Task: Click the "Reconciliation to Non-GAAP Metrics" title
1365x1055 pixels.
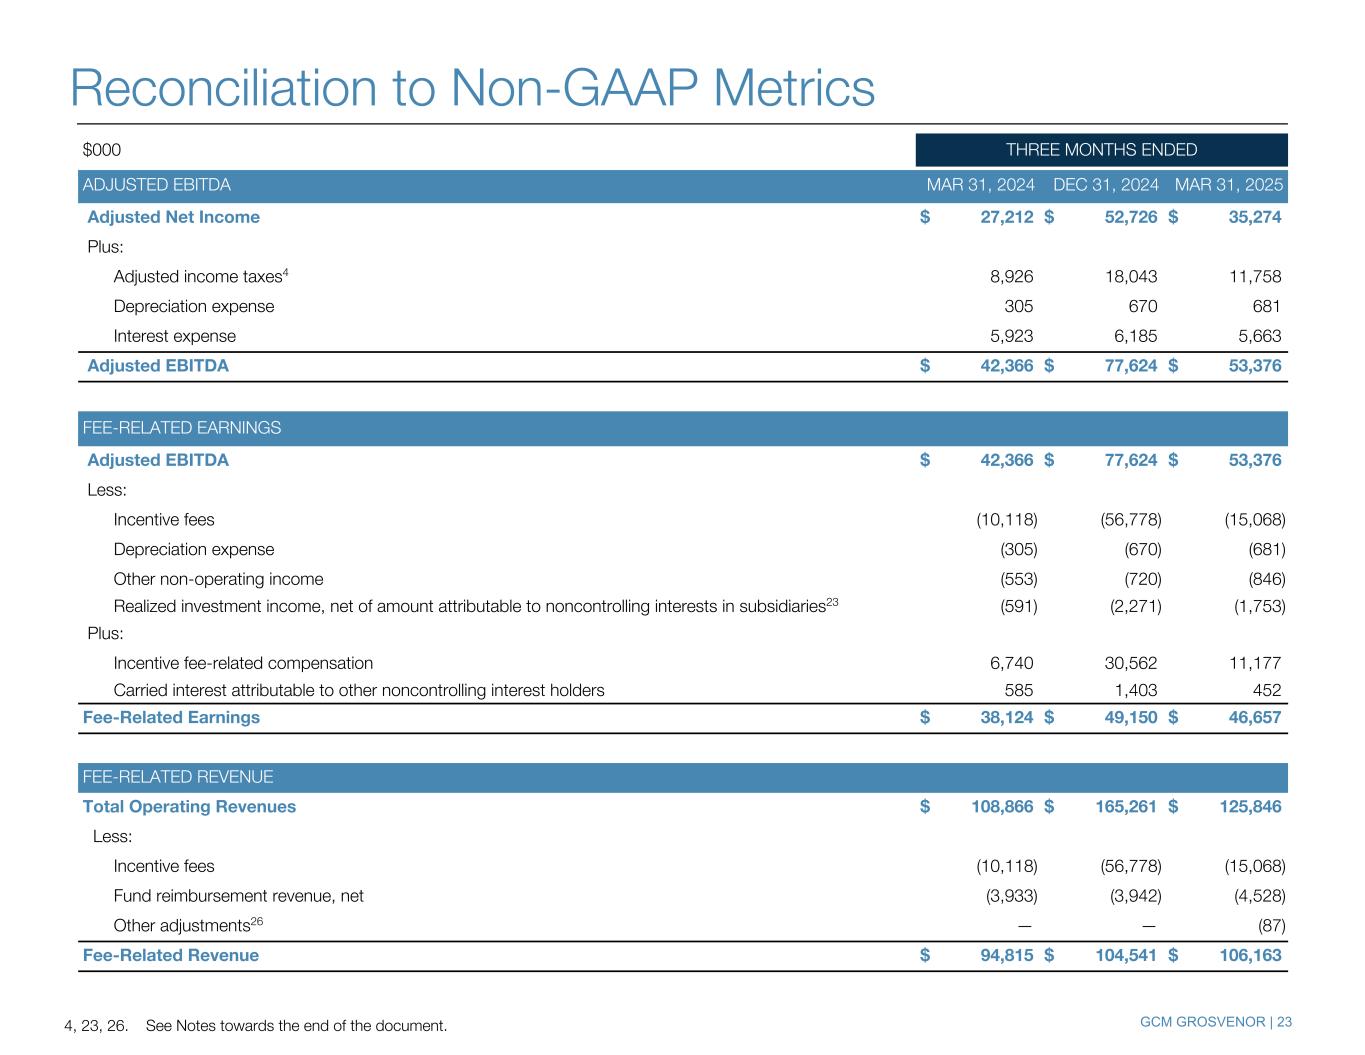Action: 472,88
